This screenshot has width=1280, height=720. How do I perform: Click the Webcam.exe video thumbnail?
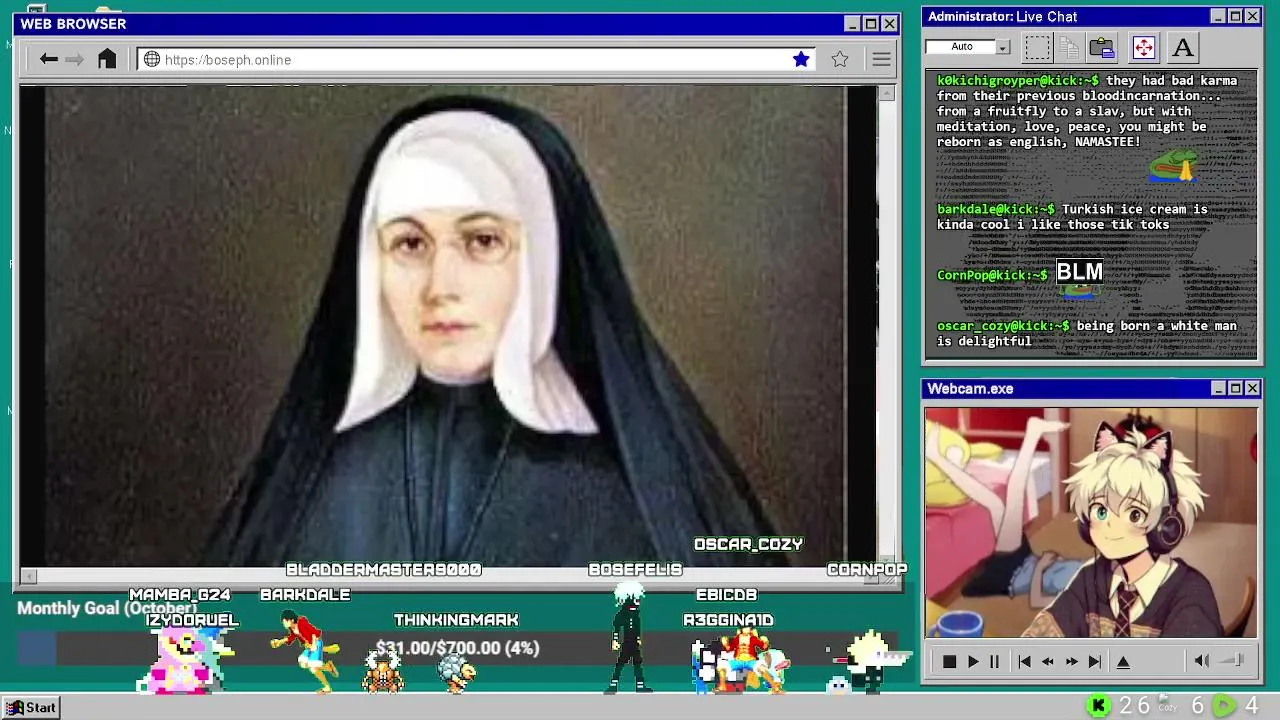[1091, 522]
